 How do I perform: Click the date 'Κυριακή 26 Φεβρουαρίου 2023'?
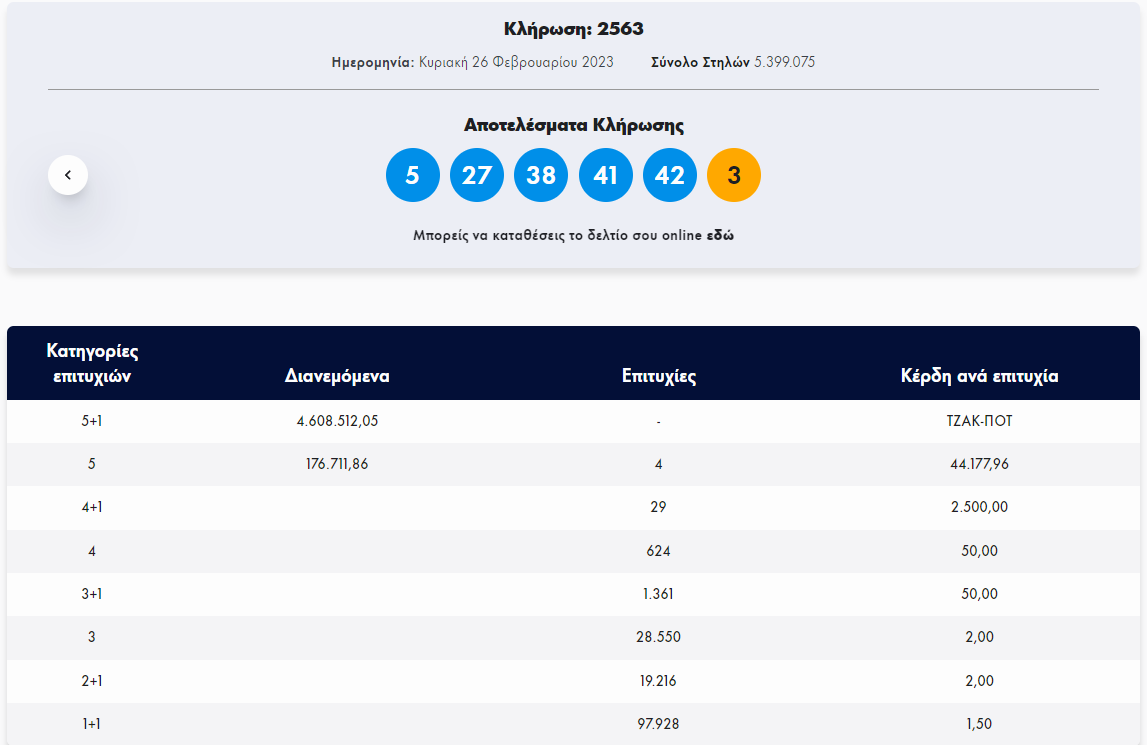516,62
